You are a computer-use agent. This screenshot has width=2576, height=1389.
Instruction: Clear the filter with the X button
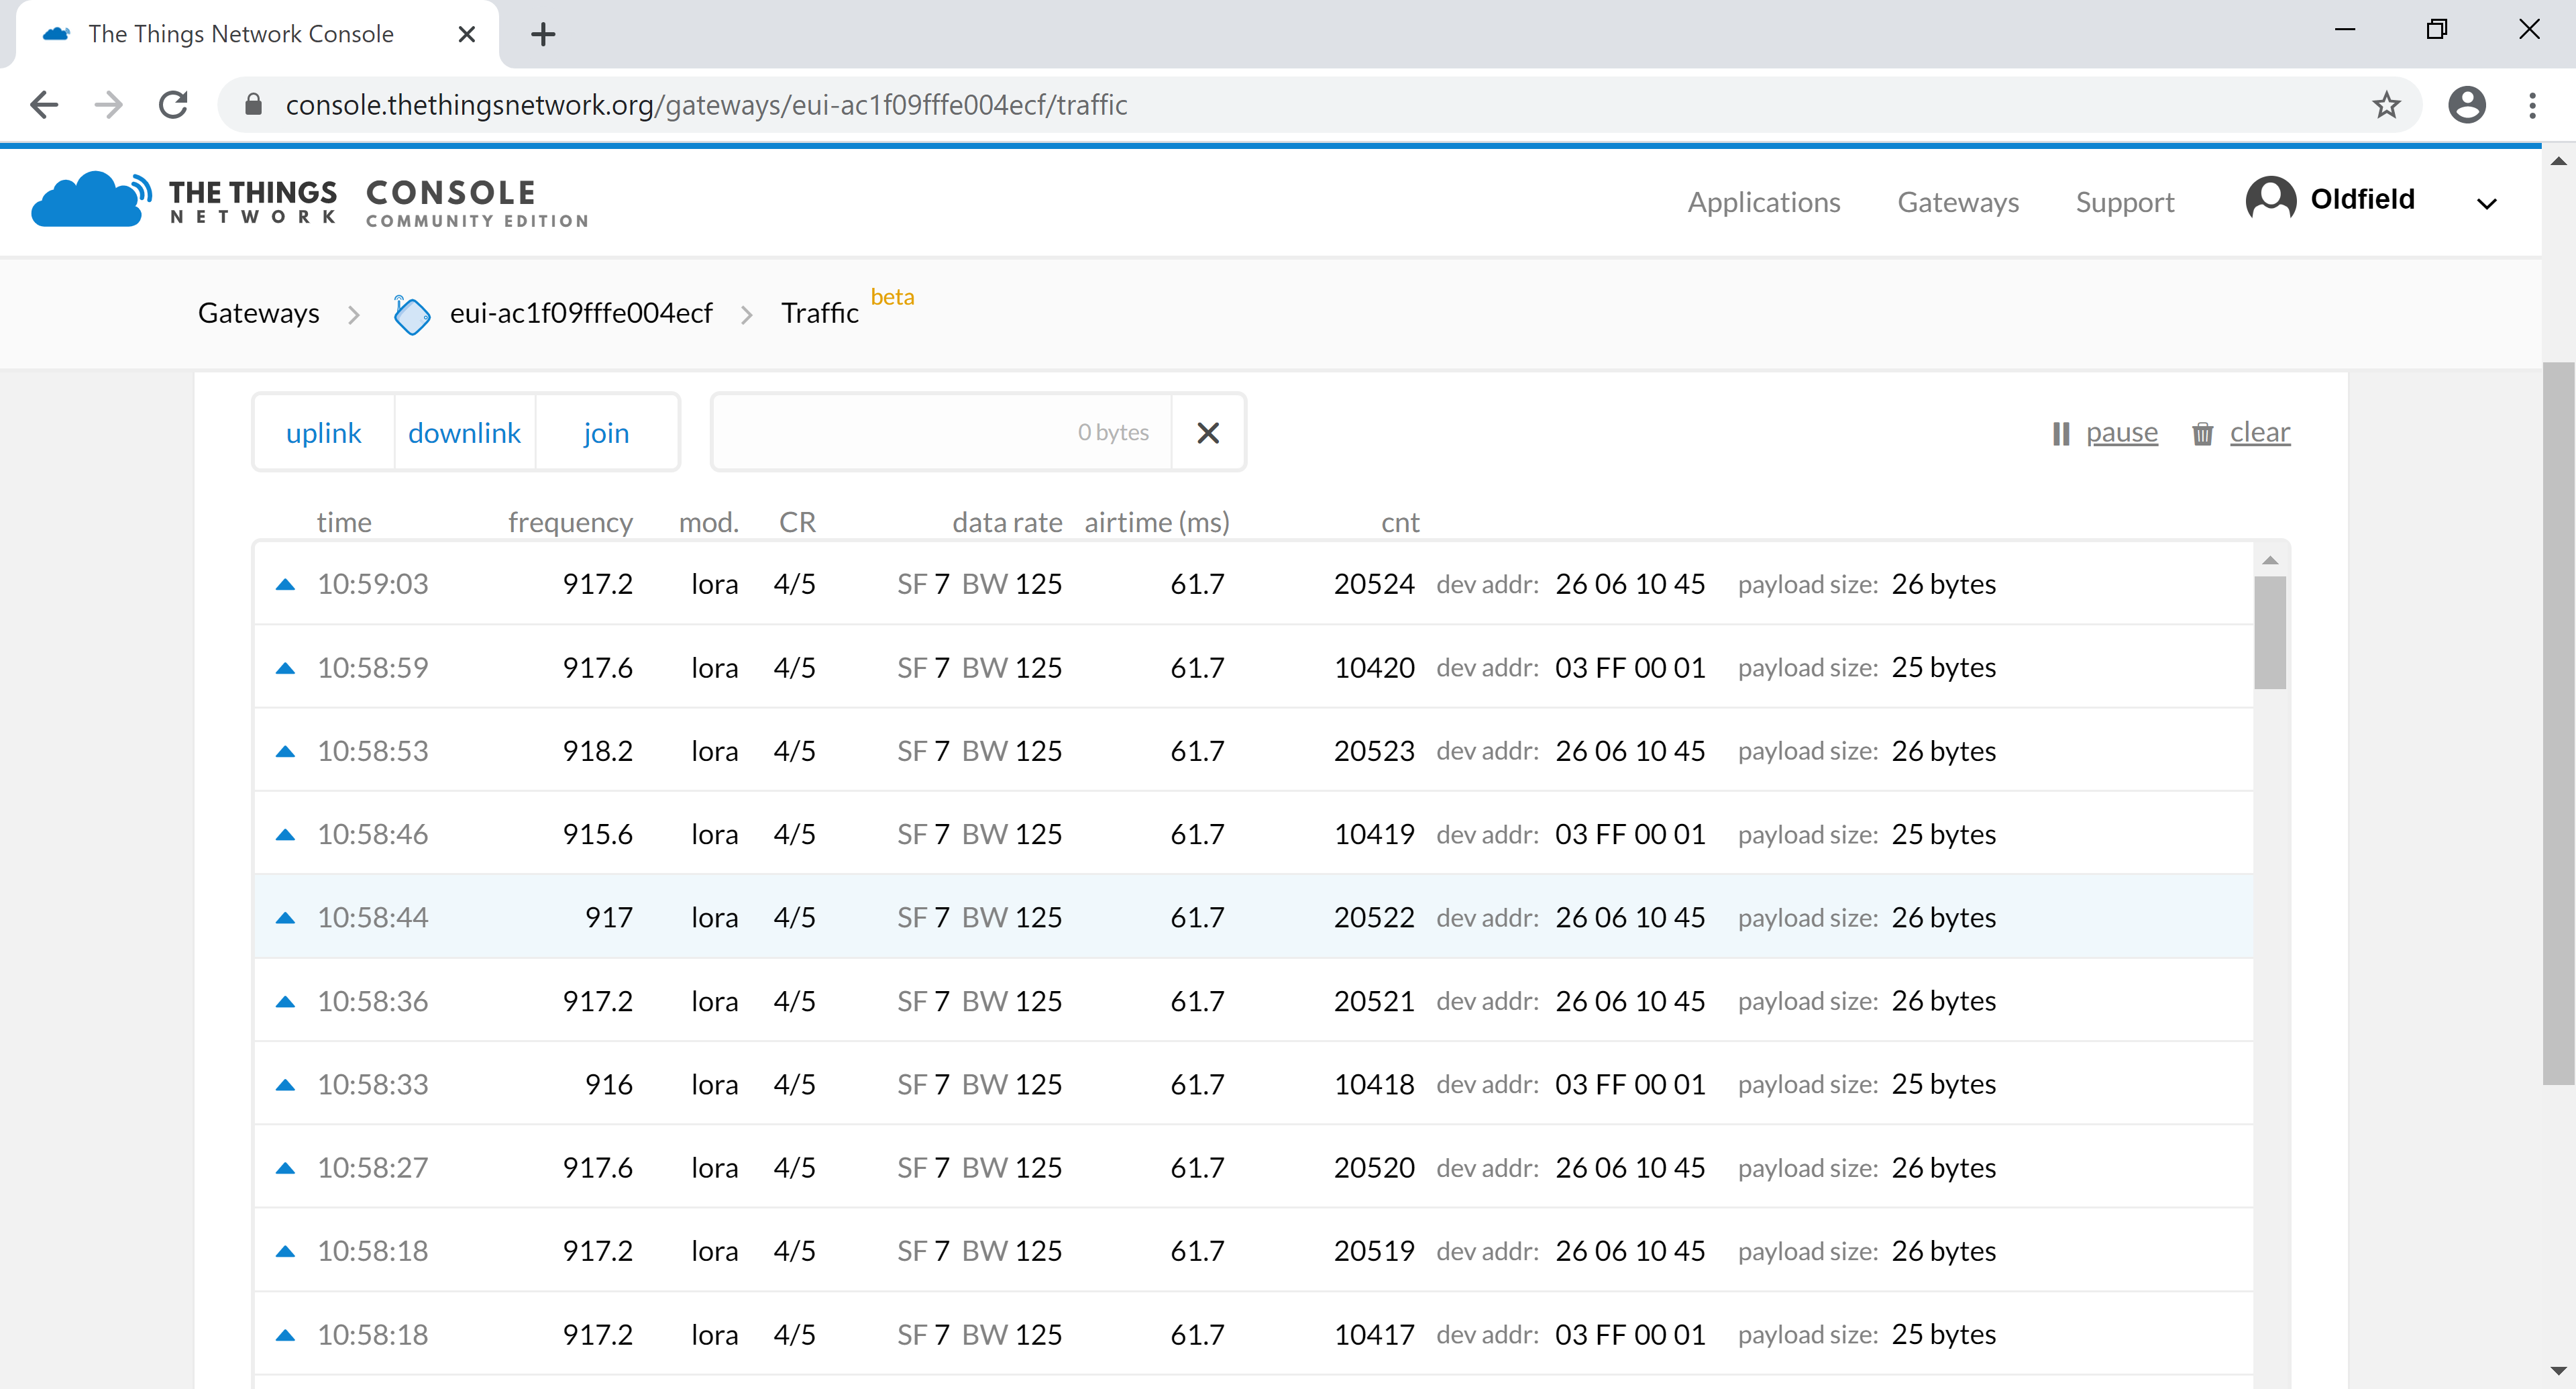(x=1207, y=433)
